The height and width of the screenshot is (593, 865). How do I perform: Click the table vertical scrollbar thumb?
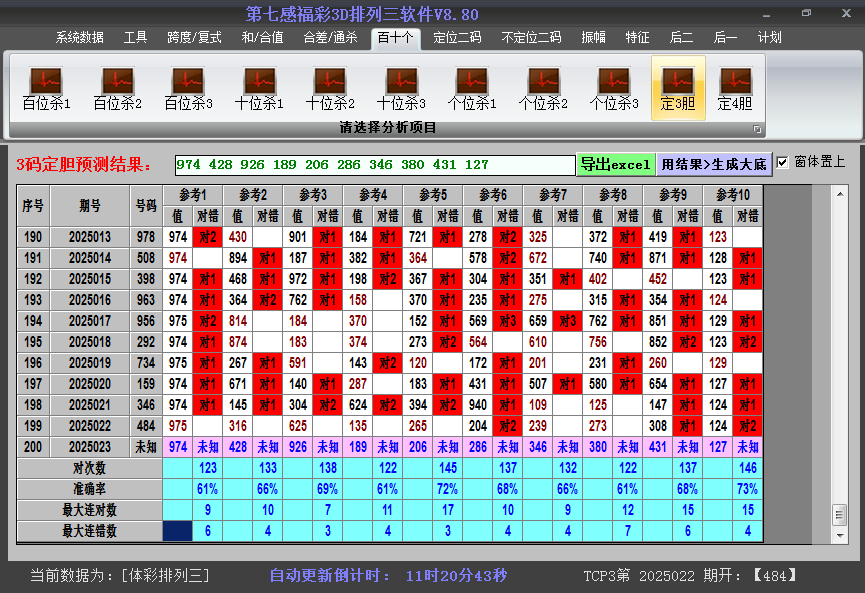pos(840,515)
